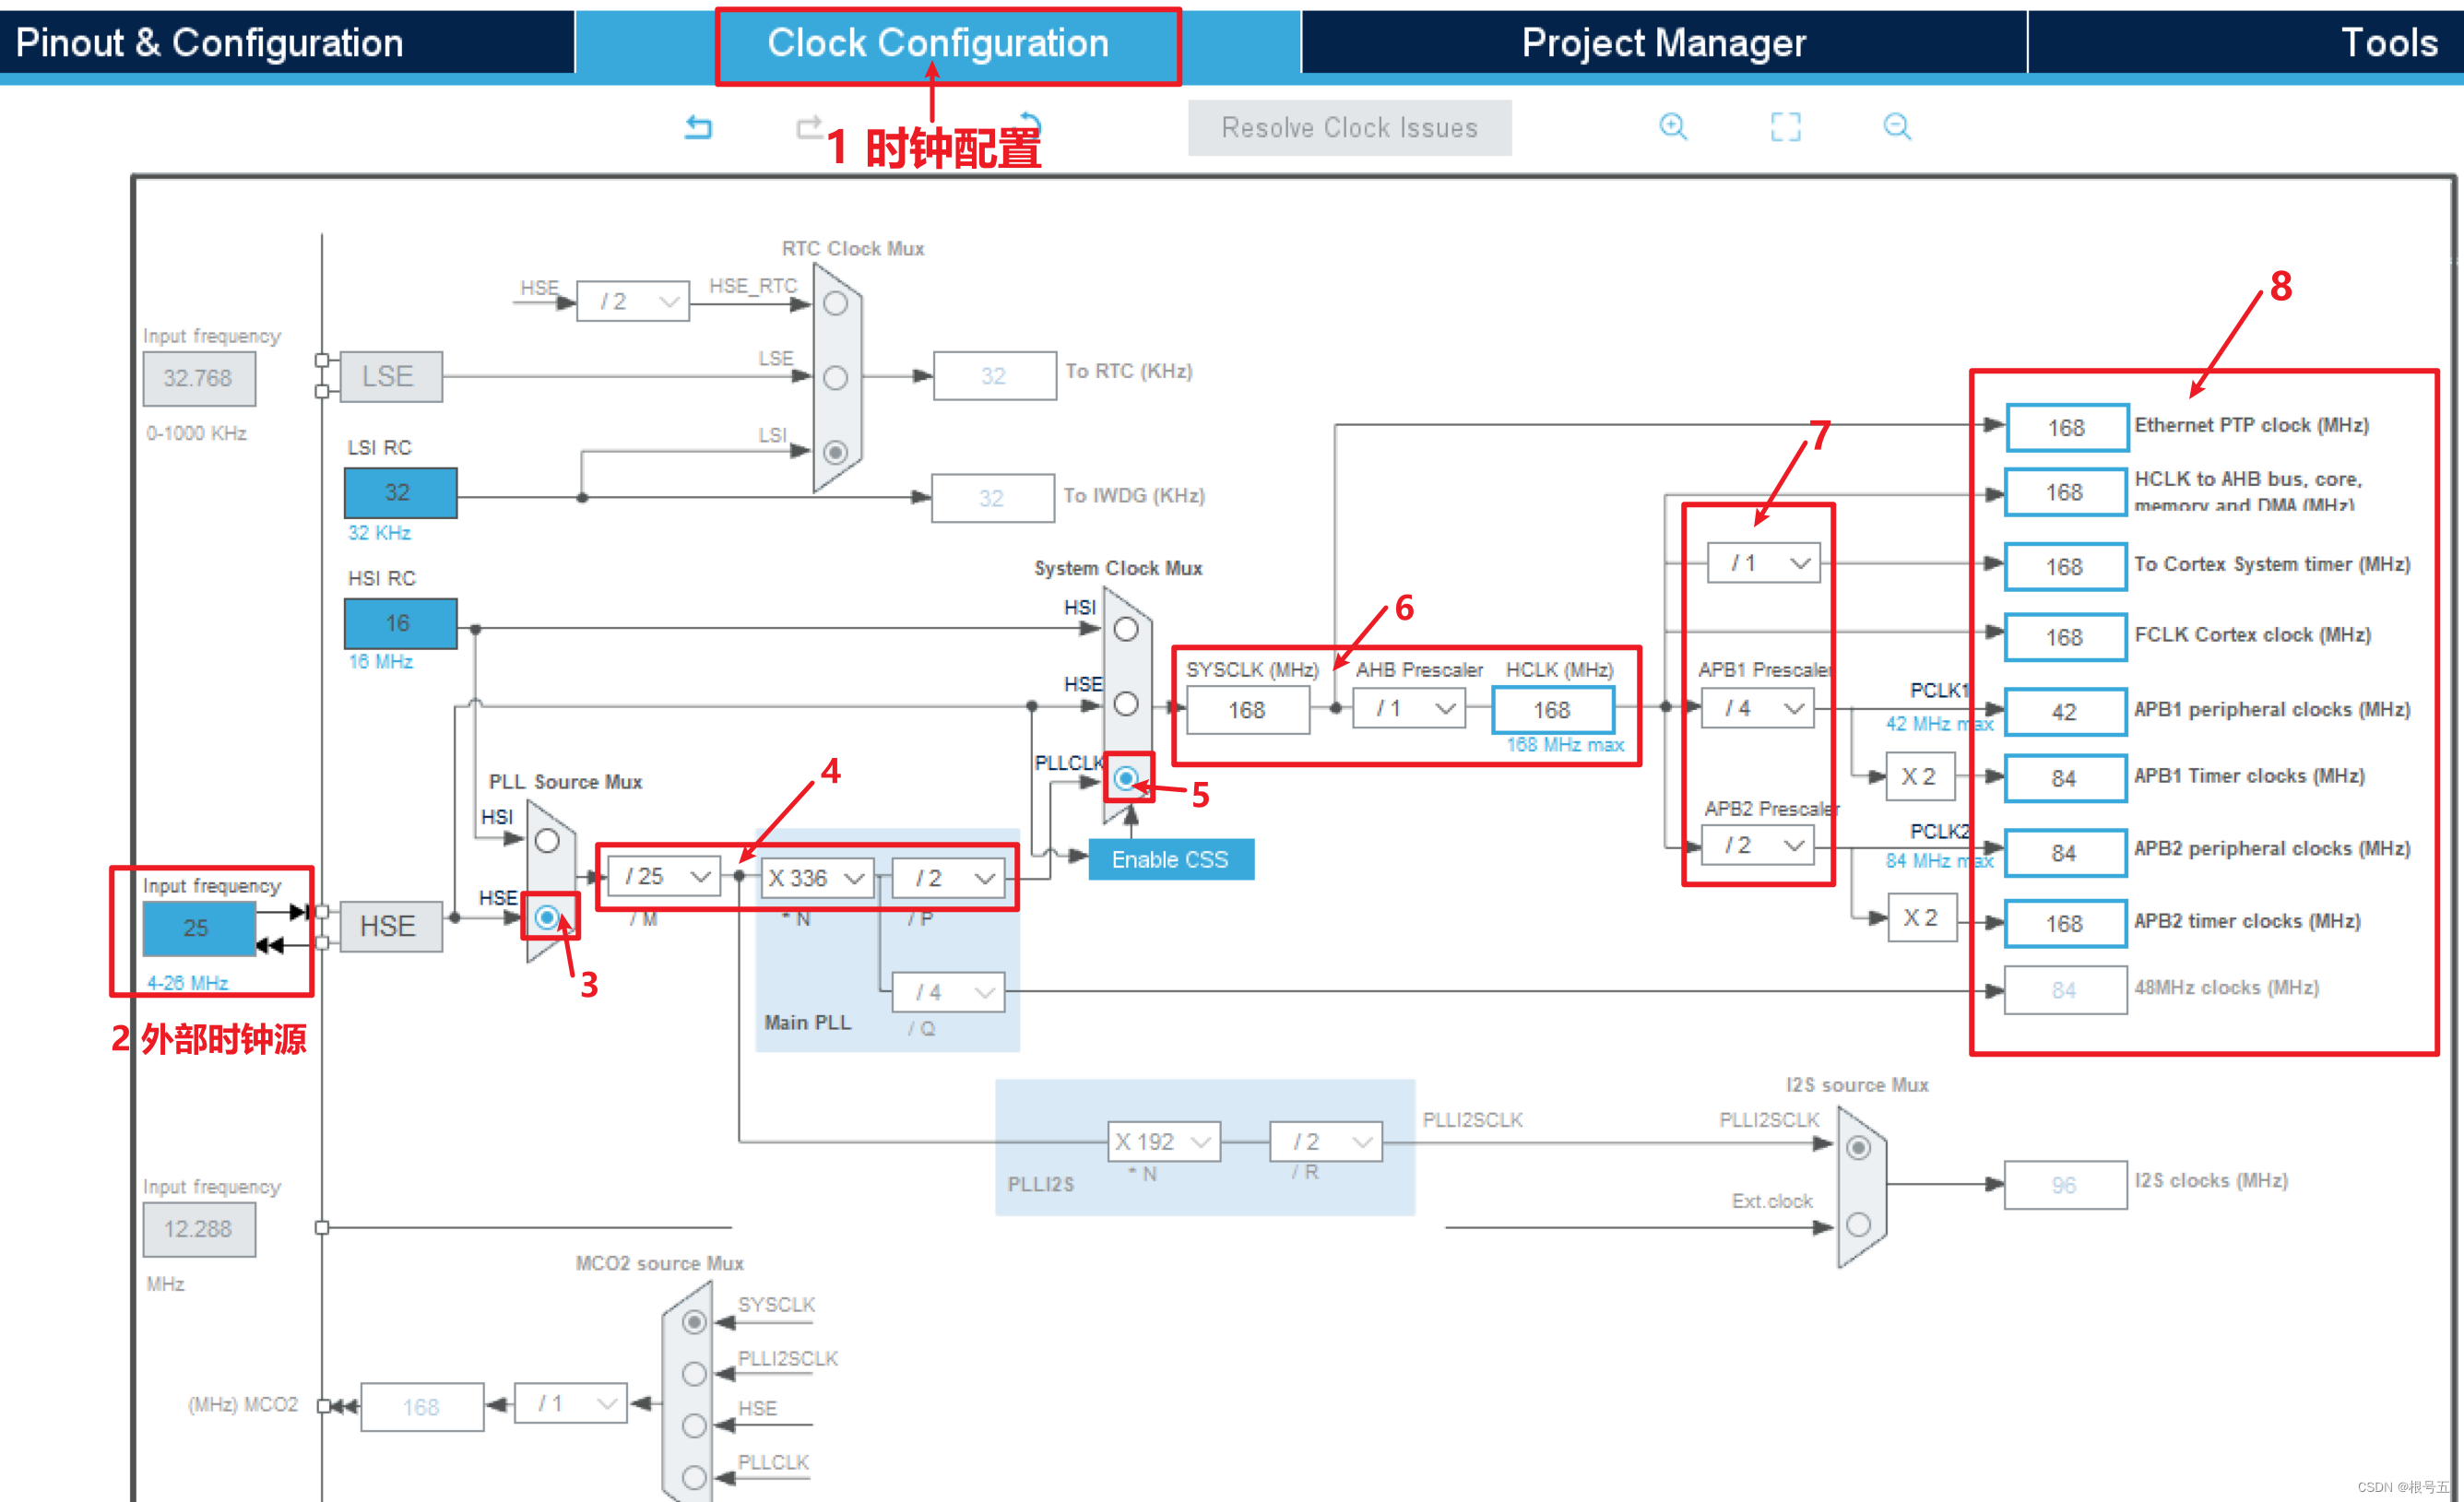2464x1502 pixels.
Task: Click the Enable CSS button
Action: coord(1170,859)
